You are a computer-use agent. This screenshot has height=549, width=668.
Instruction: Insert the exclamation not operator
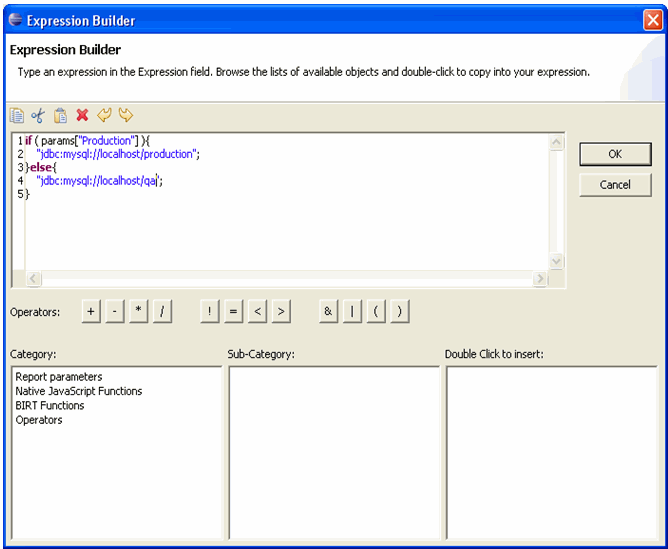(x=210, y=311)
